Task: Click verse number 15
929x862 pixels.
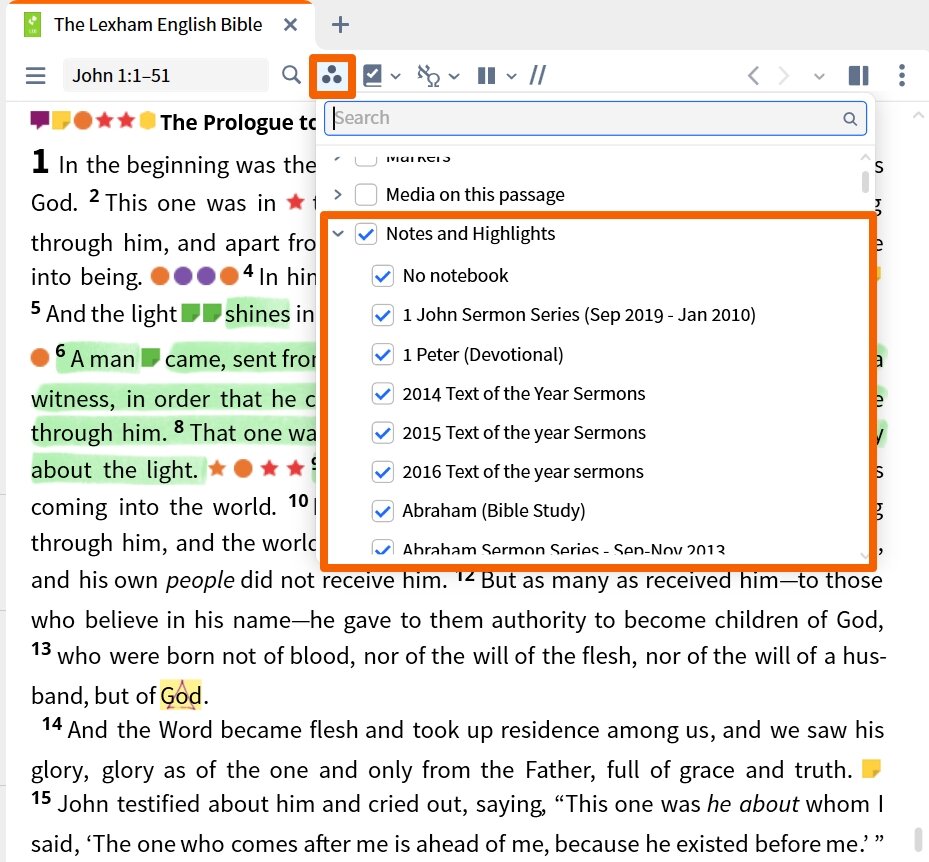Action: click(x=41, y=798)
